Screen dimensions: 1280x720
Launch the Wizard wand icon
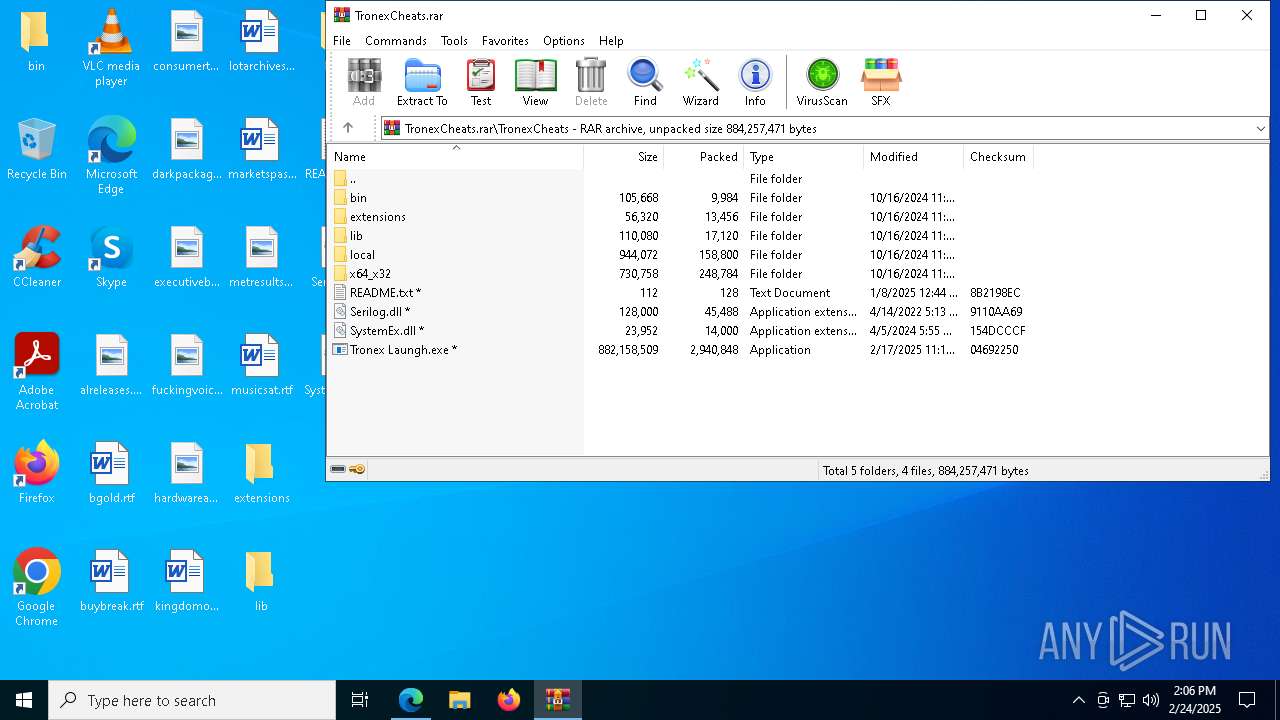(x=701, y=82)
